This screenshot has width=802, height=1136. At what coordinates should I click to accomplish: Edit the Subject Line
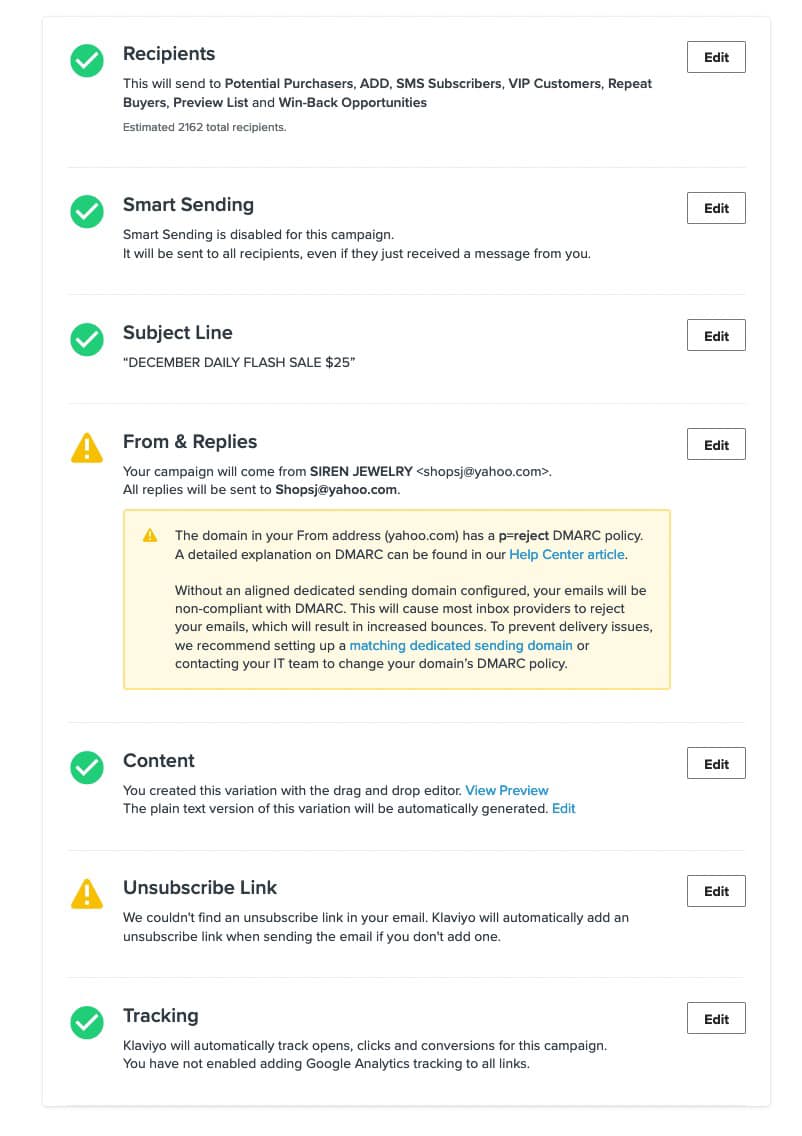coord(716,335)
